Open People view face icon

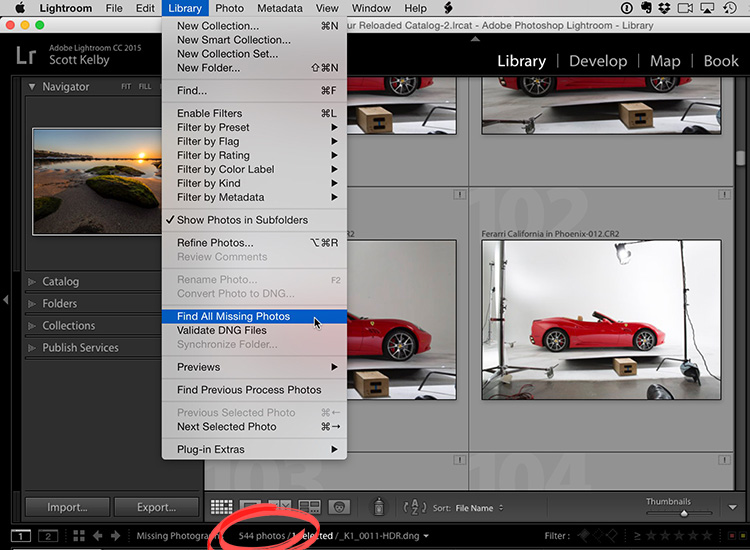coord(339,507)
